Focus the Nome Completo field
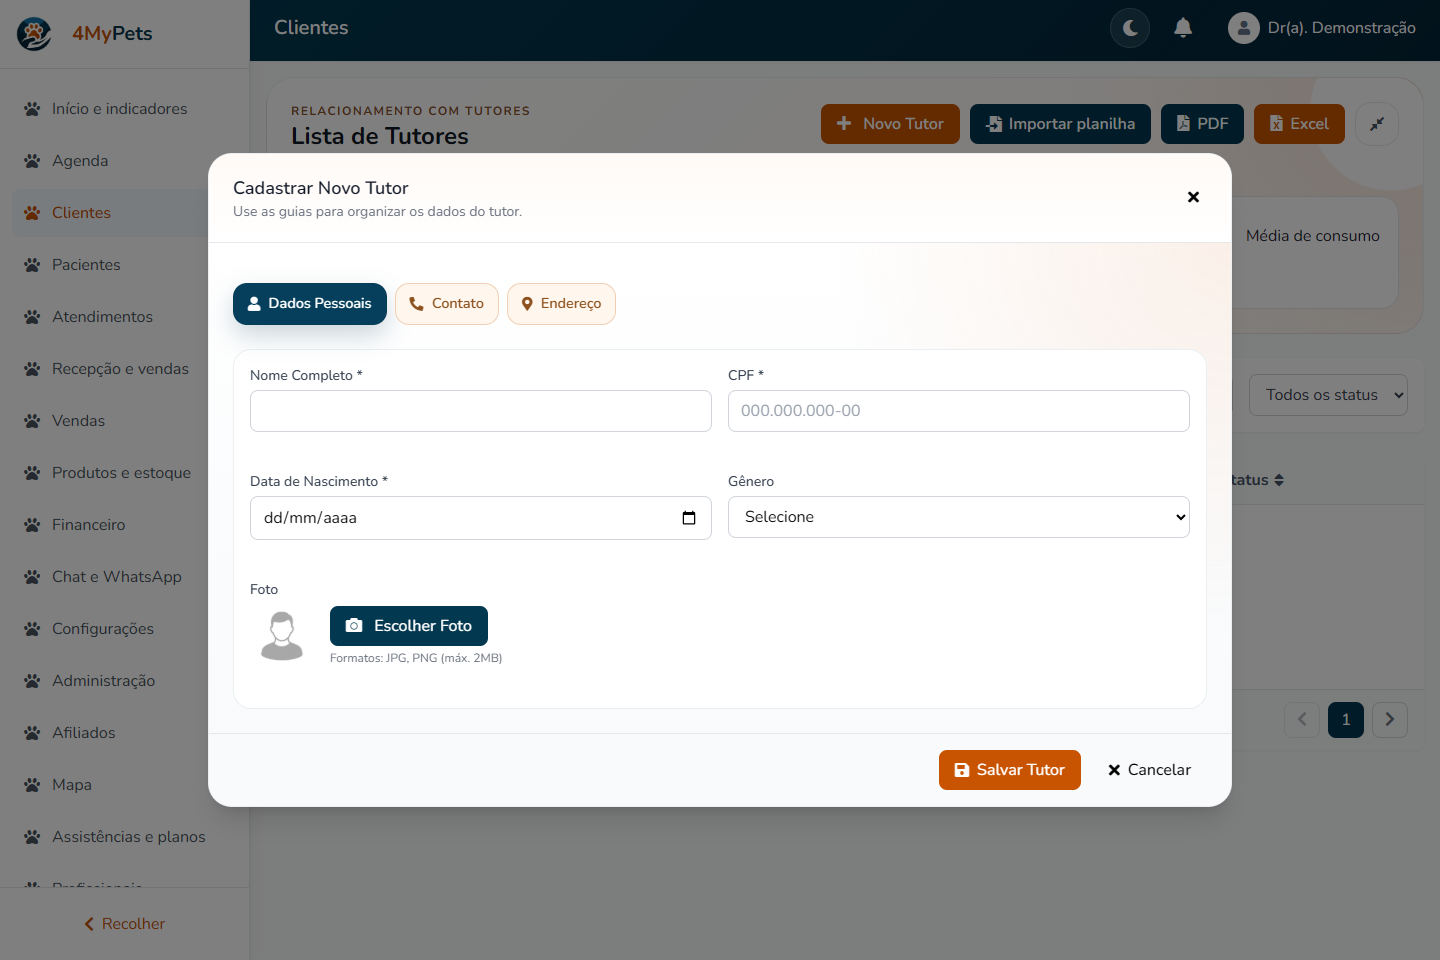The height and width of the screenshot is (960, 1440). 481,411
